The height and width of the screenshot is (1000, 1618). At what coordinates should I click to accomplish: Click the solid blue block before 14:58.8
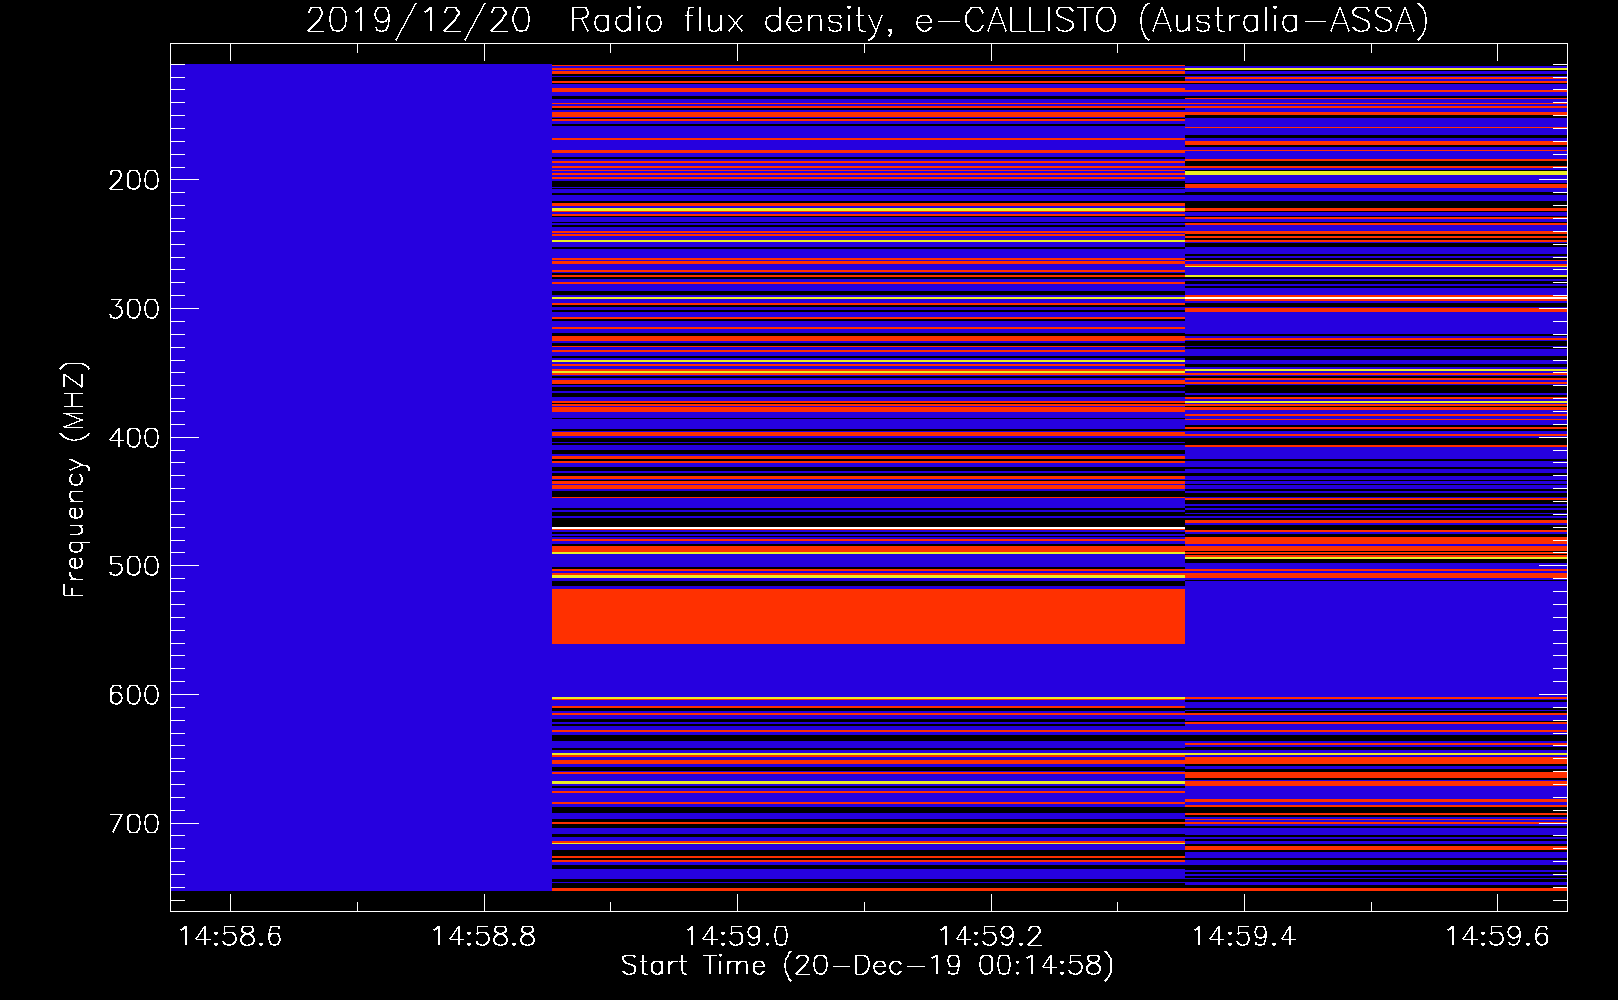click(361, 477)
